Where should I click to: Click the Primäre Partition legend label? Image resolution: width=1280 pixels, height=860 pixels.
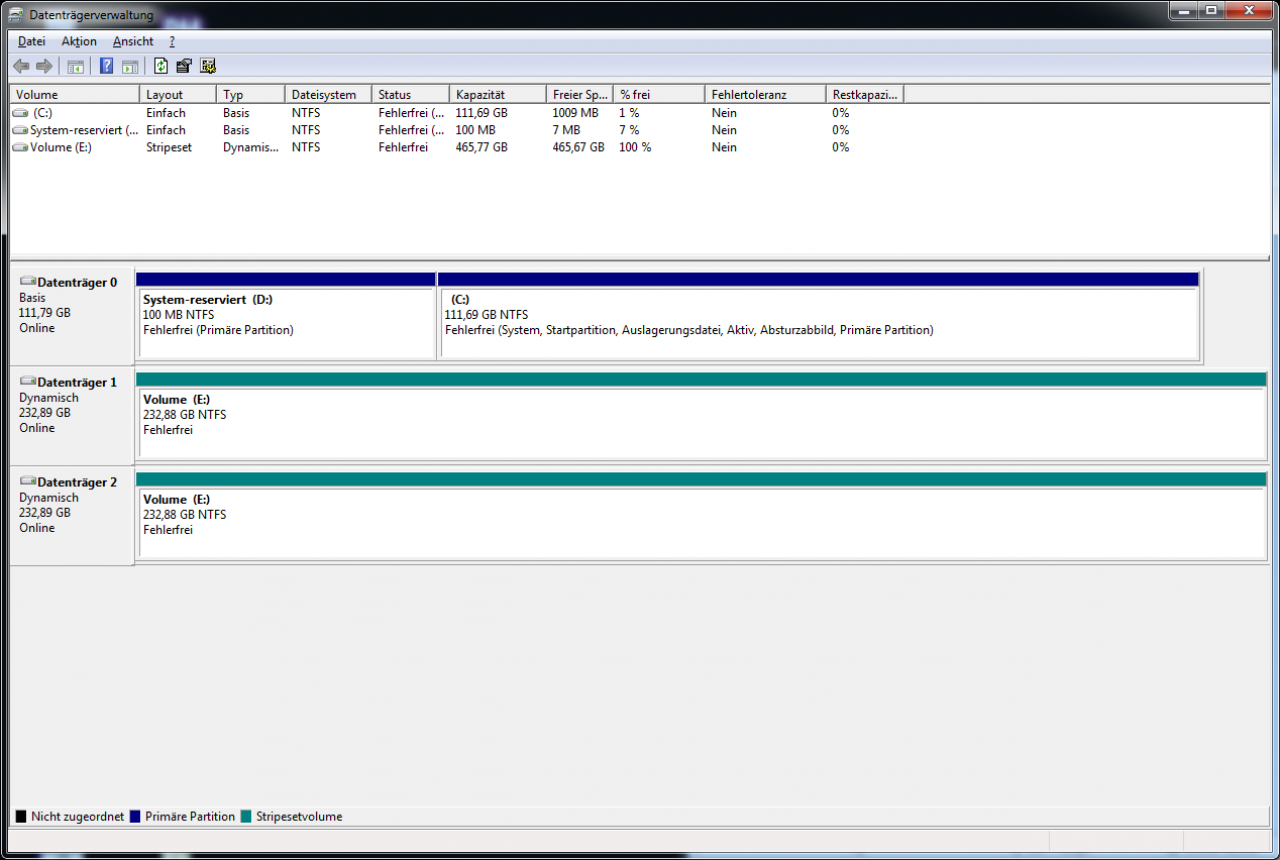pos(190,817)
